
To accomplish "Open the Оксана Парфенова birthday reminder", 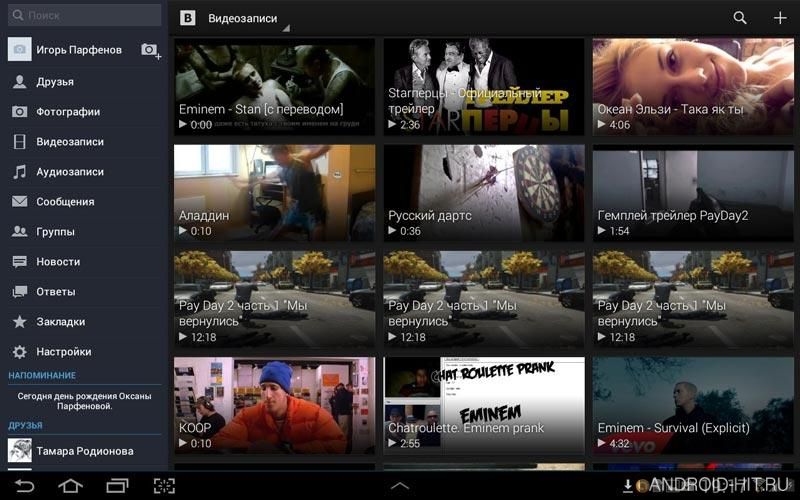I will click(85, 401).
